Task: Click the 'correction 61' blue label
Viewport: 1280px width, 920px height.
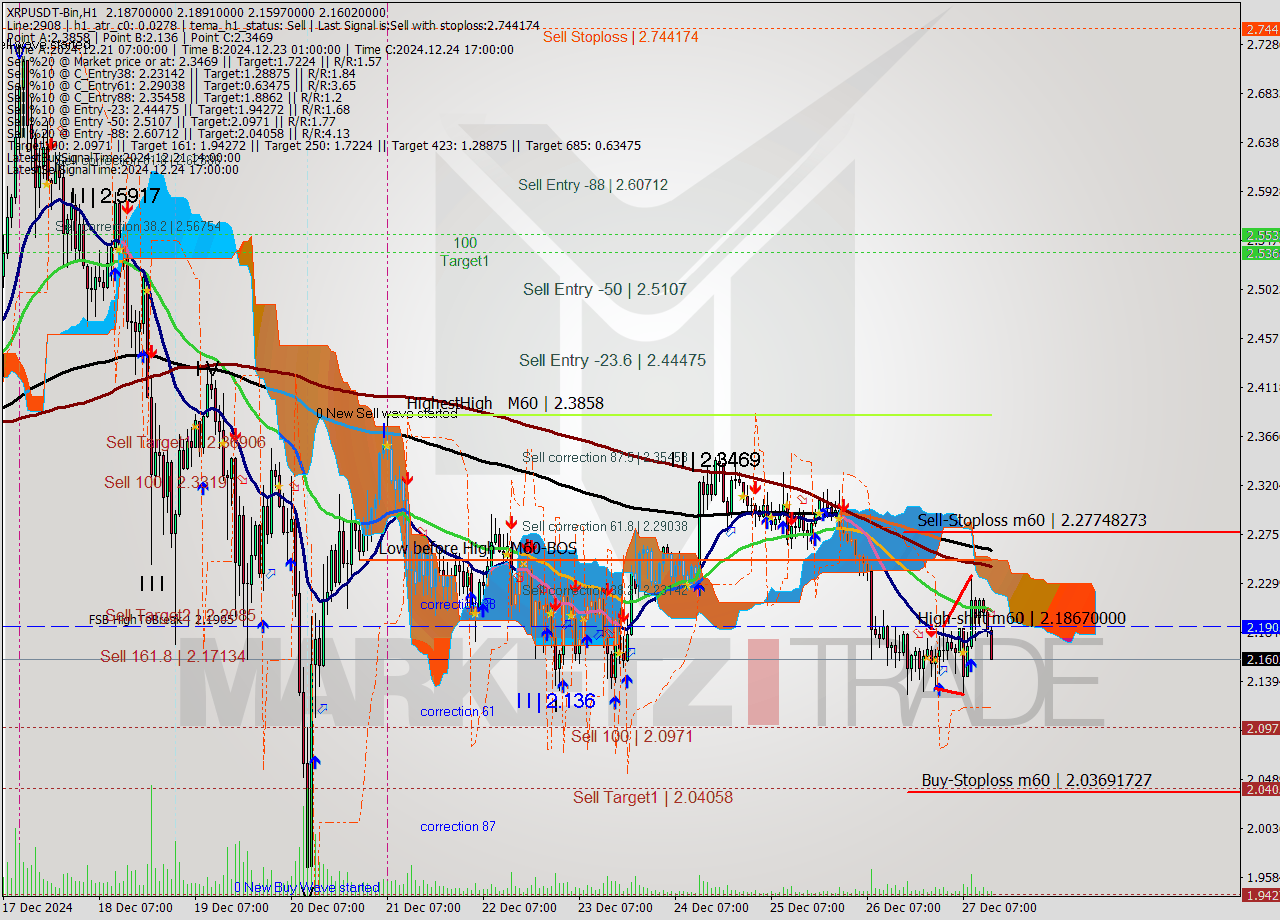Action: click(457, 711)
